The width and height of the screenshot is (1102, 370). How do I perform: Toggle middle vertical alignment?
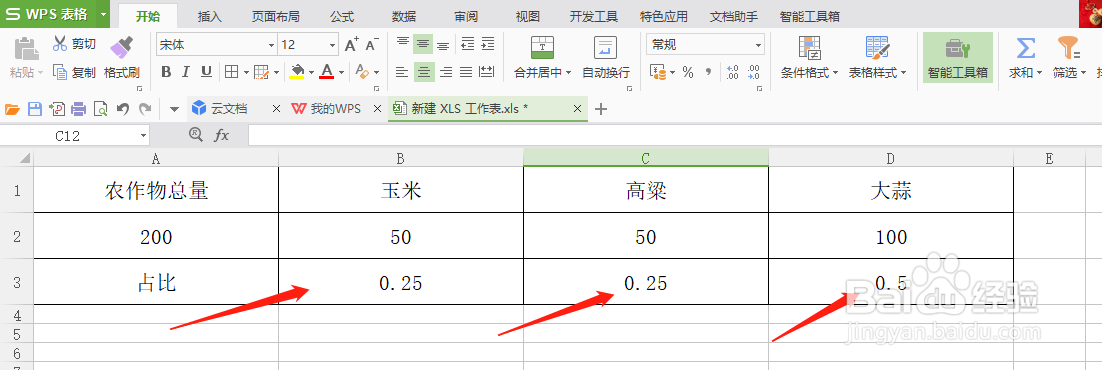(x=423, y=44)
